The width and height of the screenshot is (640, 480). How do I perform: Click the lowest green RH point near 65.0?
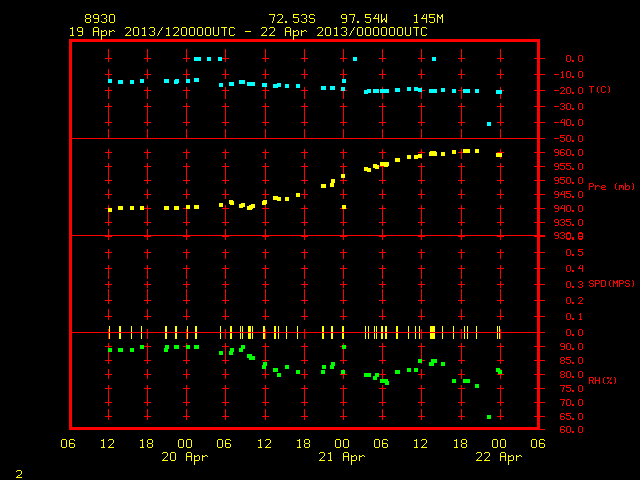tap(489, 417)
